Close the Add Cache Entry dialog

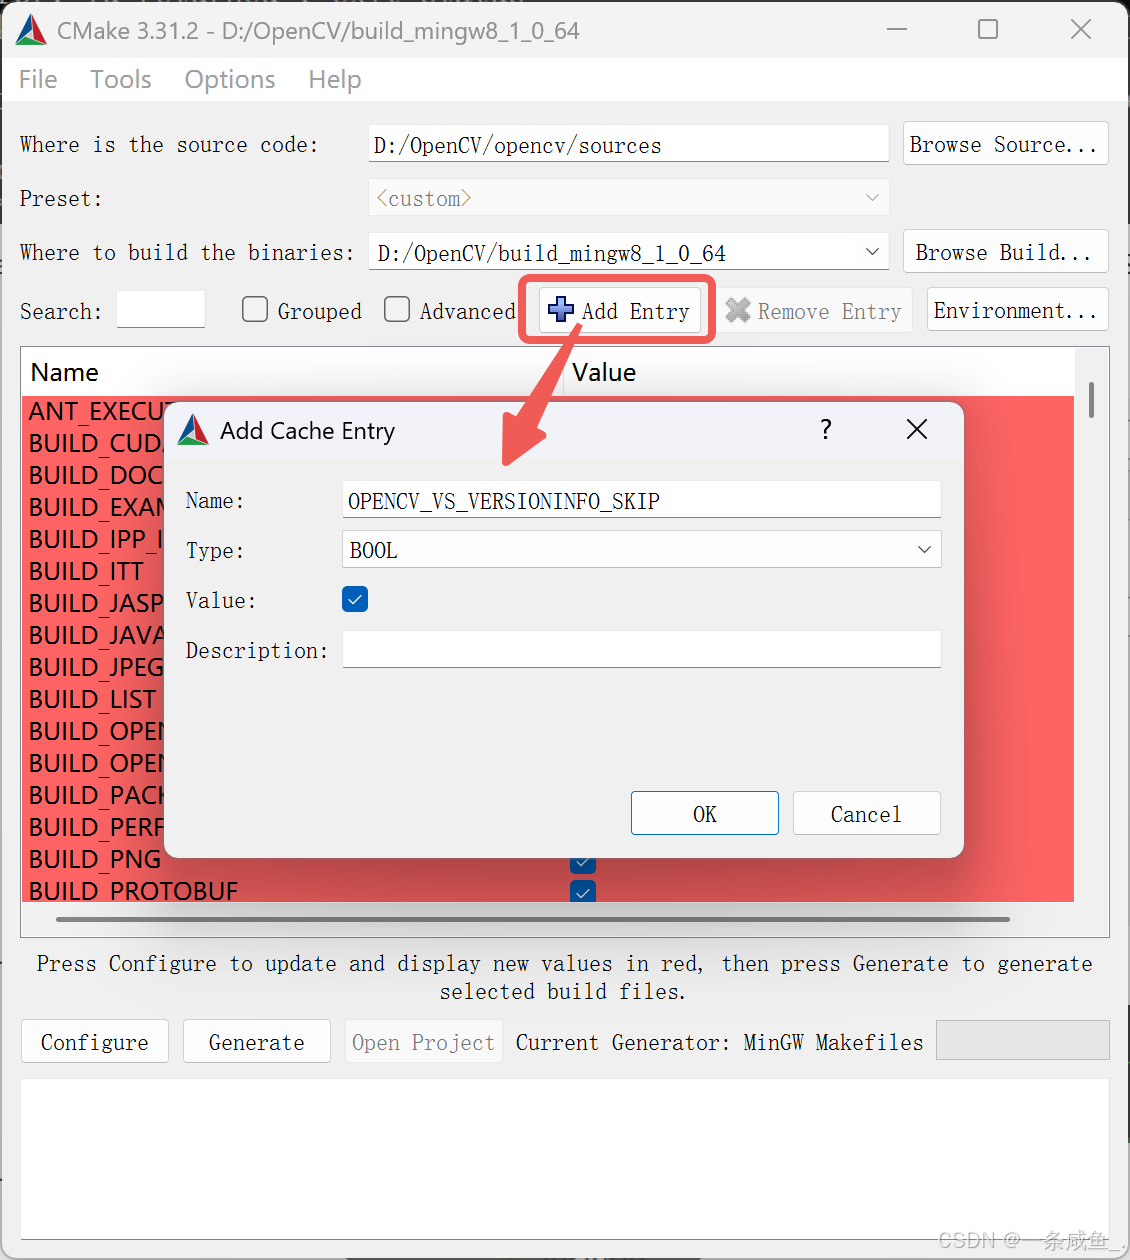point(917,429)
